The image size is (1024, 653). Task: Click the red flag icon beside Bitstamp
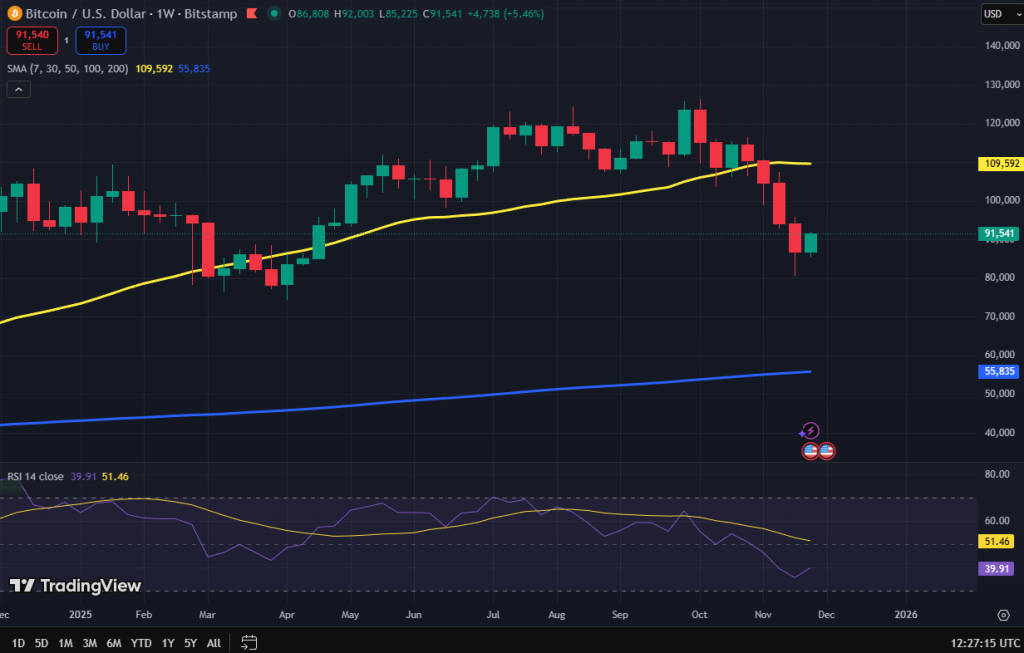click(249, 13)
